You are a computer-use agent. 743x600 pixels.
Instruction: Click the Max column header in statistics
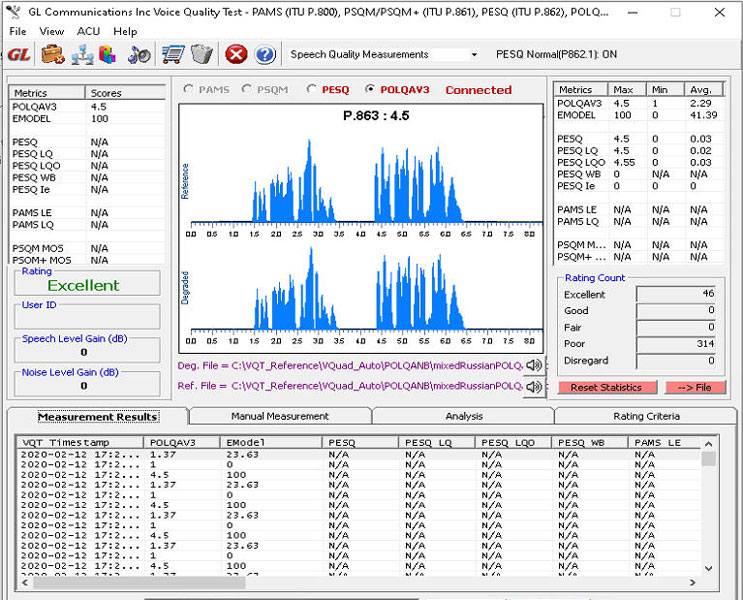click(x=627, y=89)
